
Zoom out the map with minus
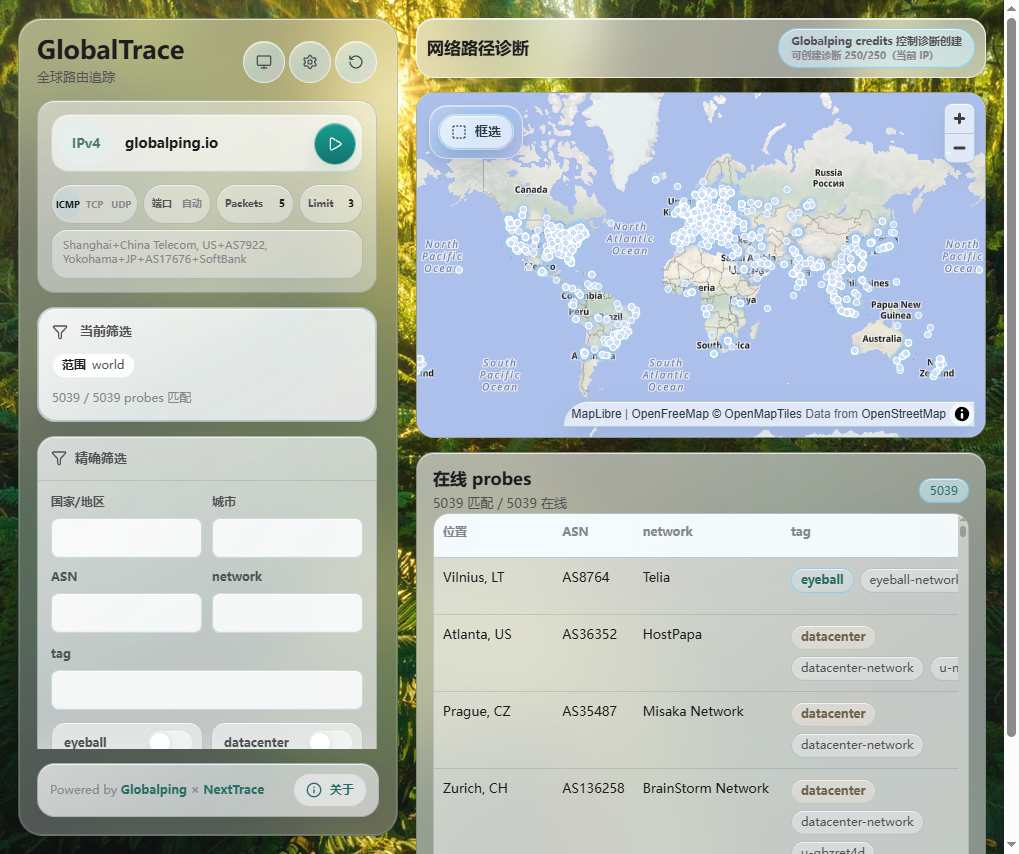959,148
